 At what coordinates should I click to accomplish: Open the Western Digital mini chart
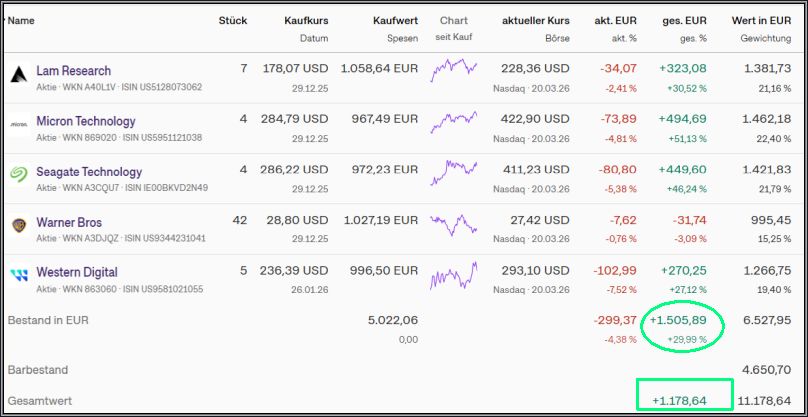(454, 272)
